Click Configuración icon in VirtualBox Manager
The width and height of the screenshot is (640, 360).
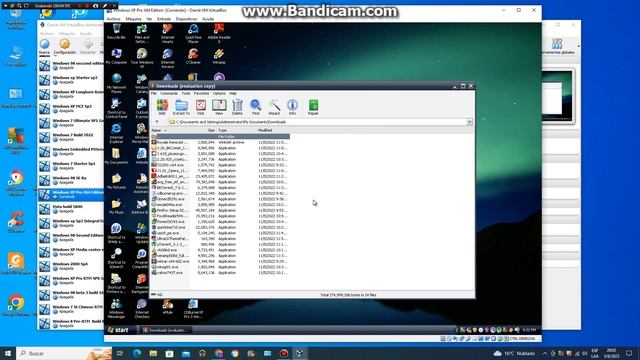click(x=64, y=46)
